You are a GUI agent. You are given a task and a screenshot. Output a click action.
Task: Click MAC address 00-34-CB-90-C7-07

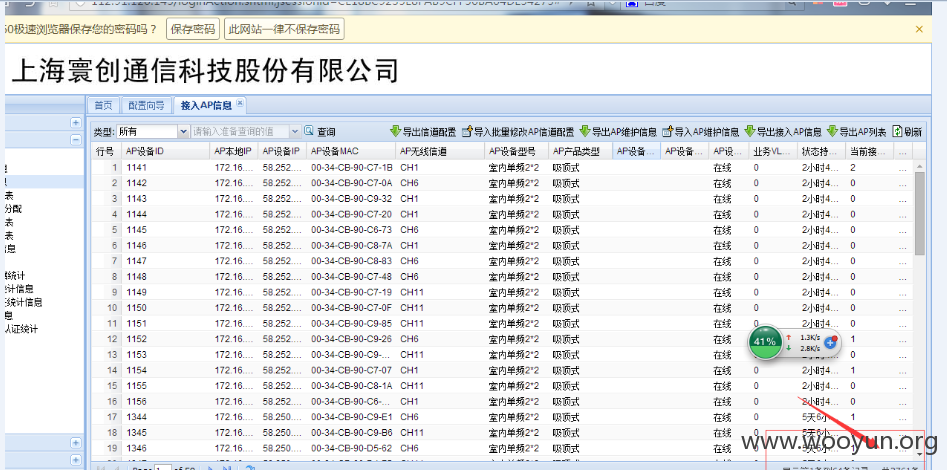[352, 370]
